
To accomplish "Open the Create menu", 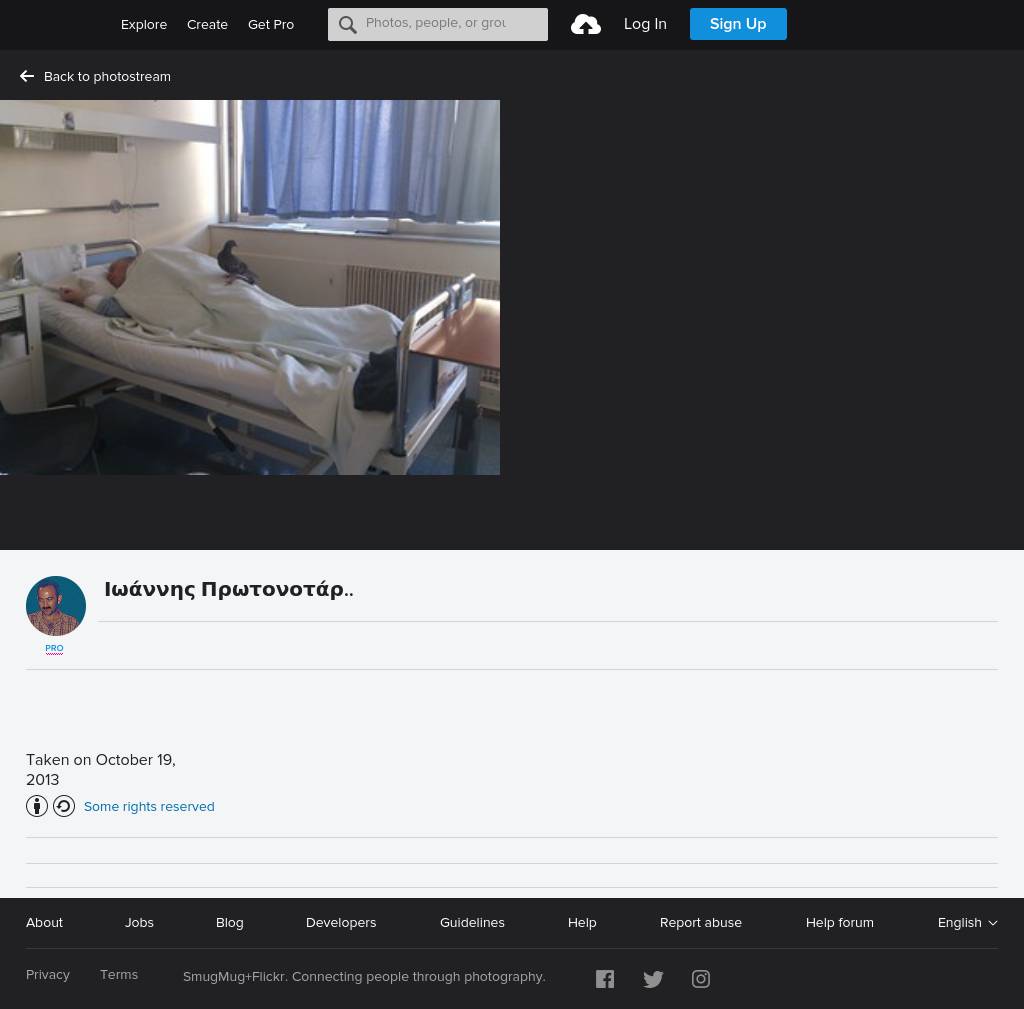I will [207, 25].
